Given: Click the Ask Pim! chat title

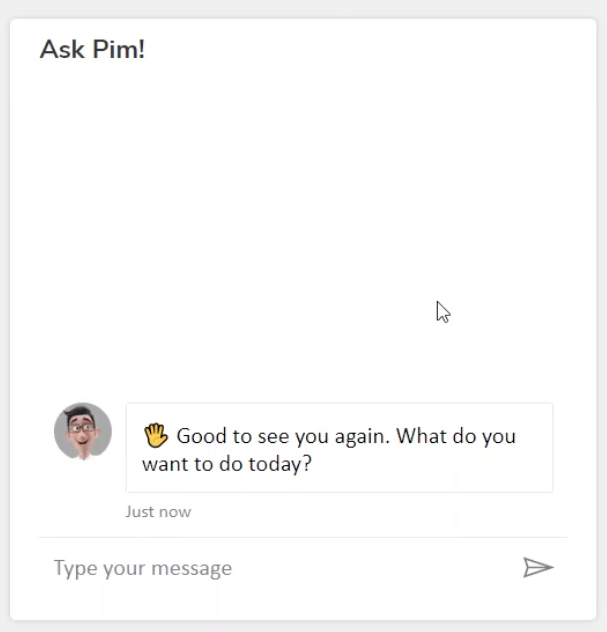Looking at the screenshot, I should coord(92,49).
